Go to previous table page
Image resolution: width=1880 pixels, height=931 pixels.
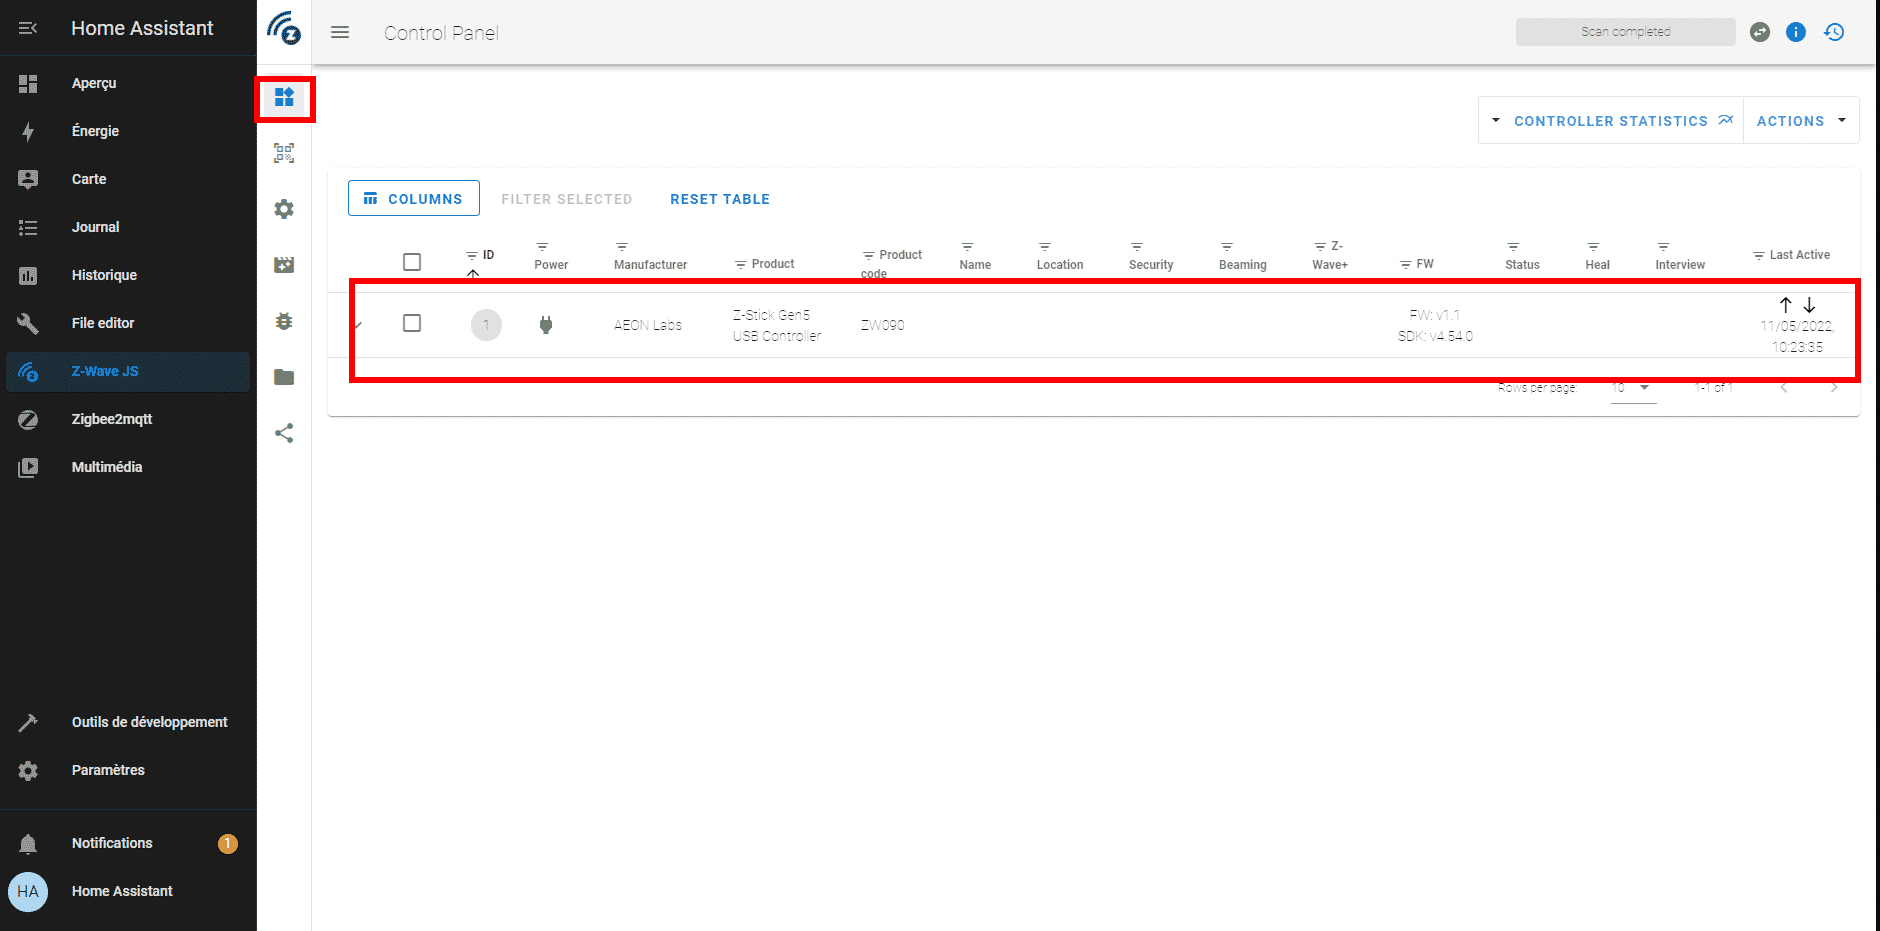pos(1784,387)
